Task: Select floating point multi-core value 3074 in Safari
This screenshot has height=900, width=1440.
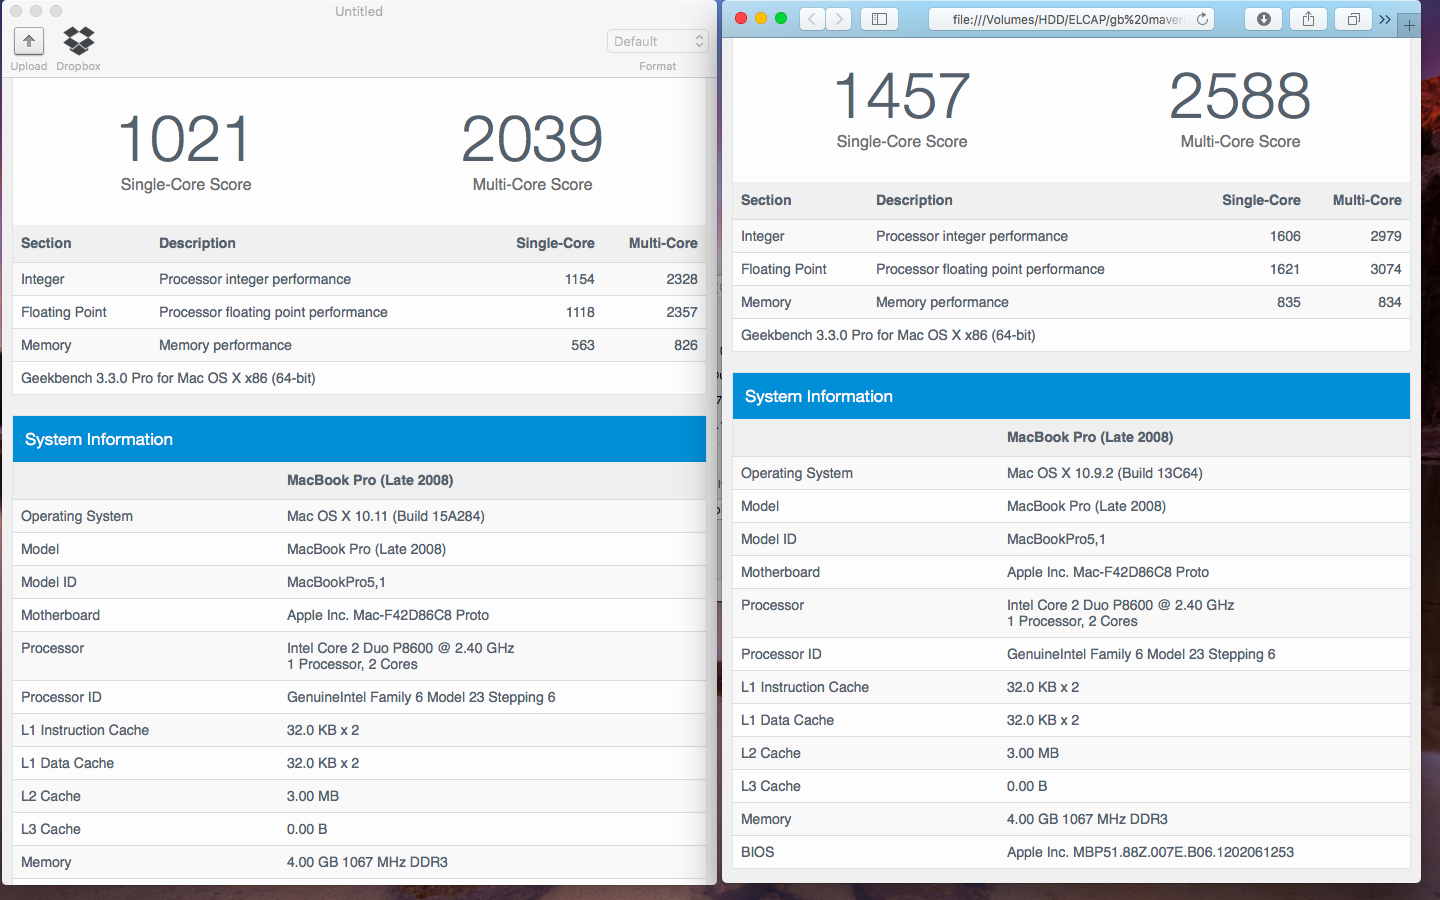Action: 1386,269
